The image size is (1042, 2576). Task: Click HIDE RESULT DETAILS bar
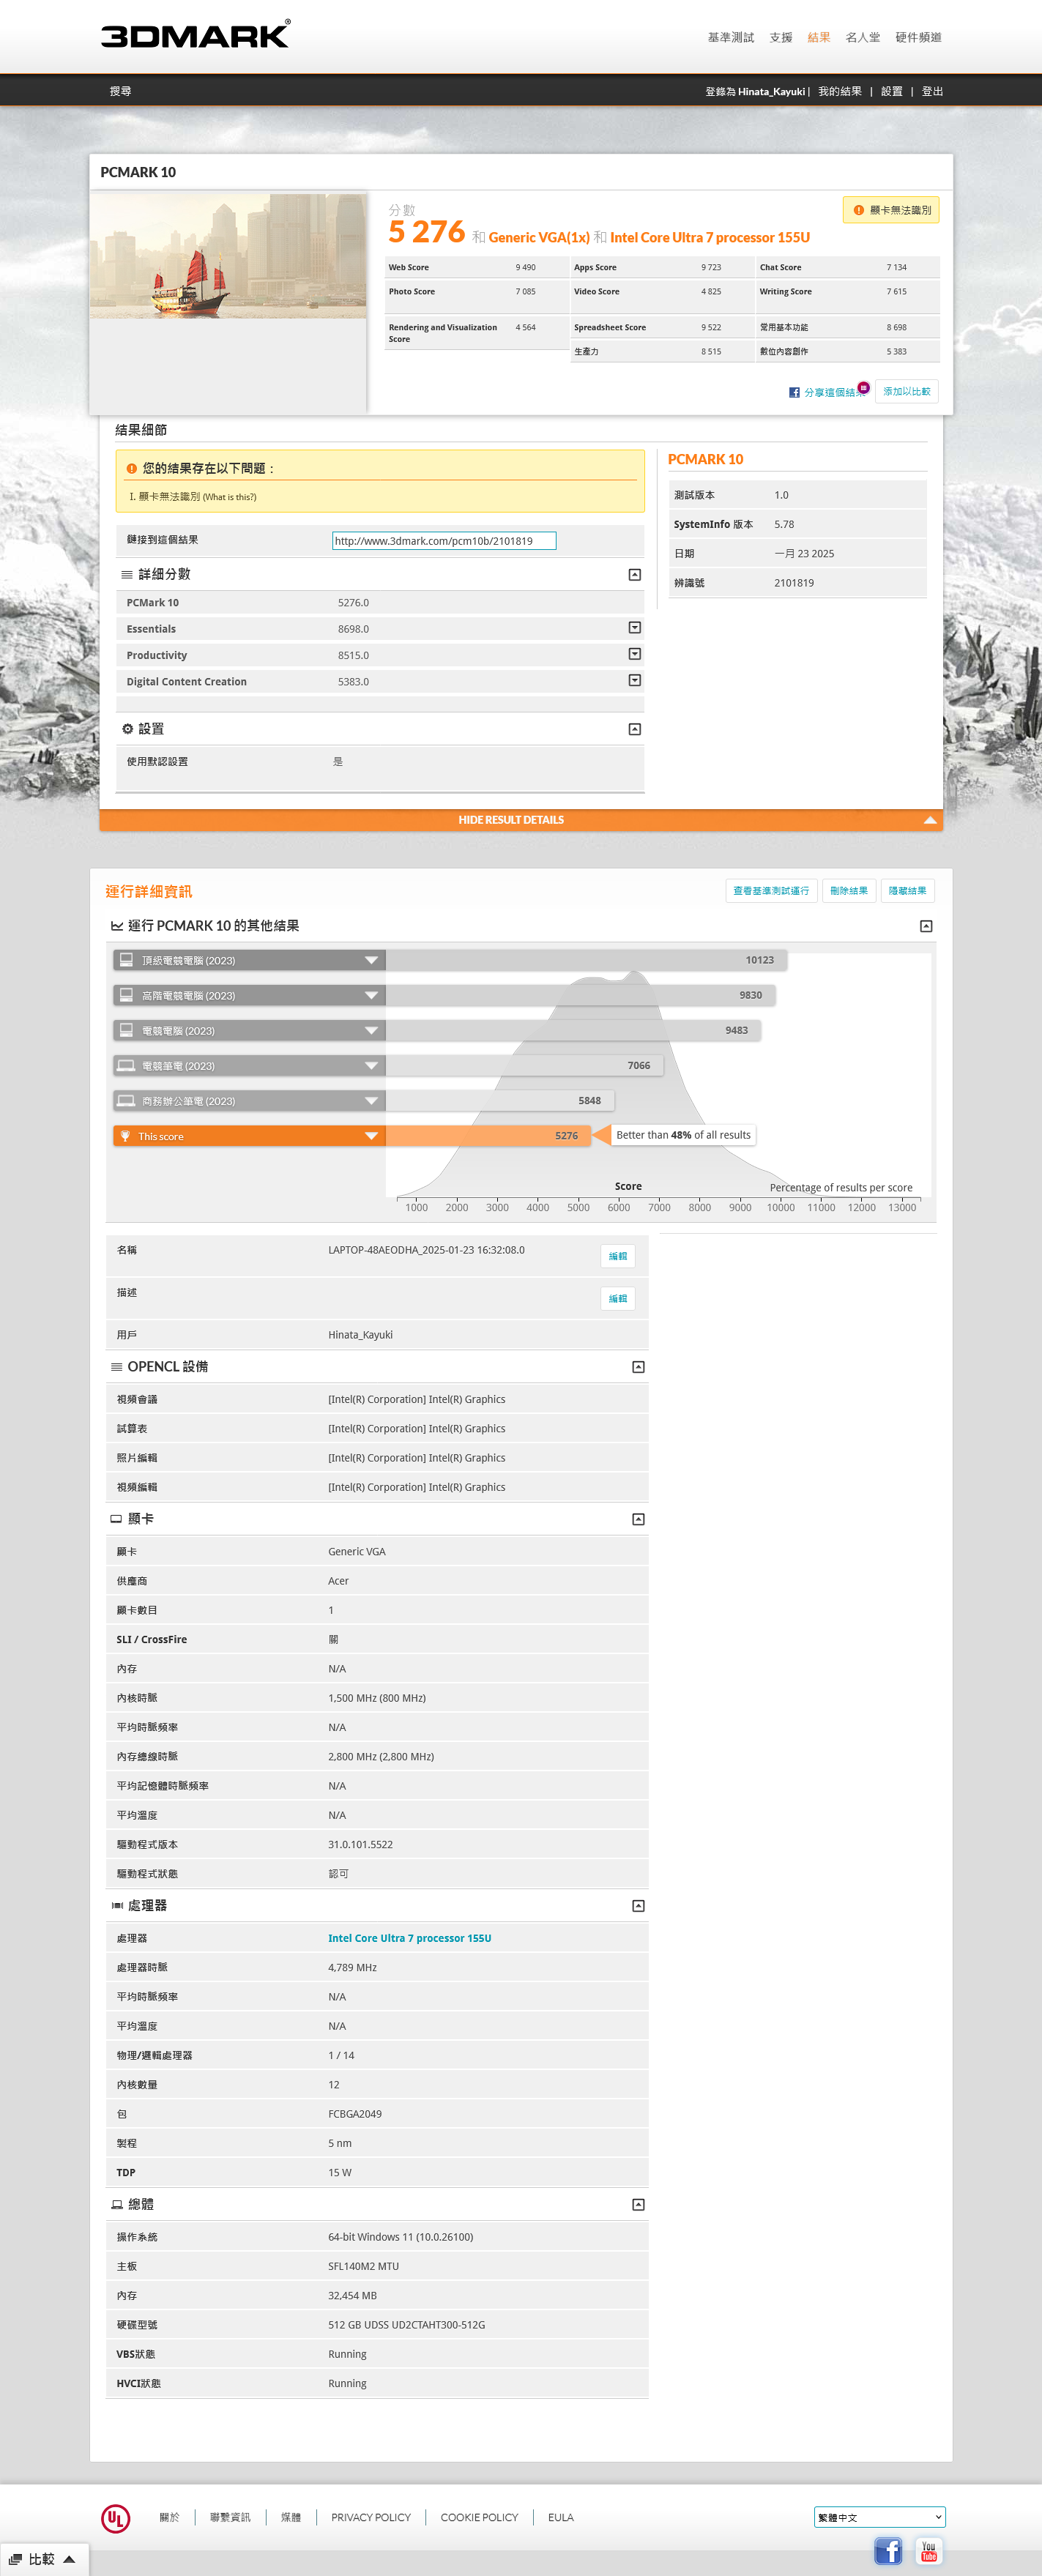coord(521,820)
